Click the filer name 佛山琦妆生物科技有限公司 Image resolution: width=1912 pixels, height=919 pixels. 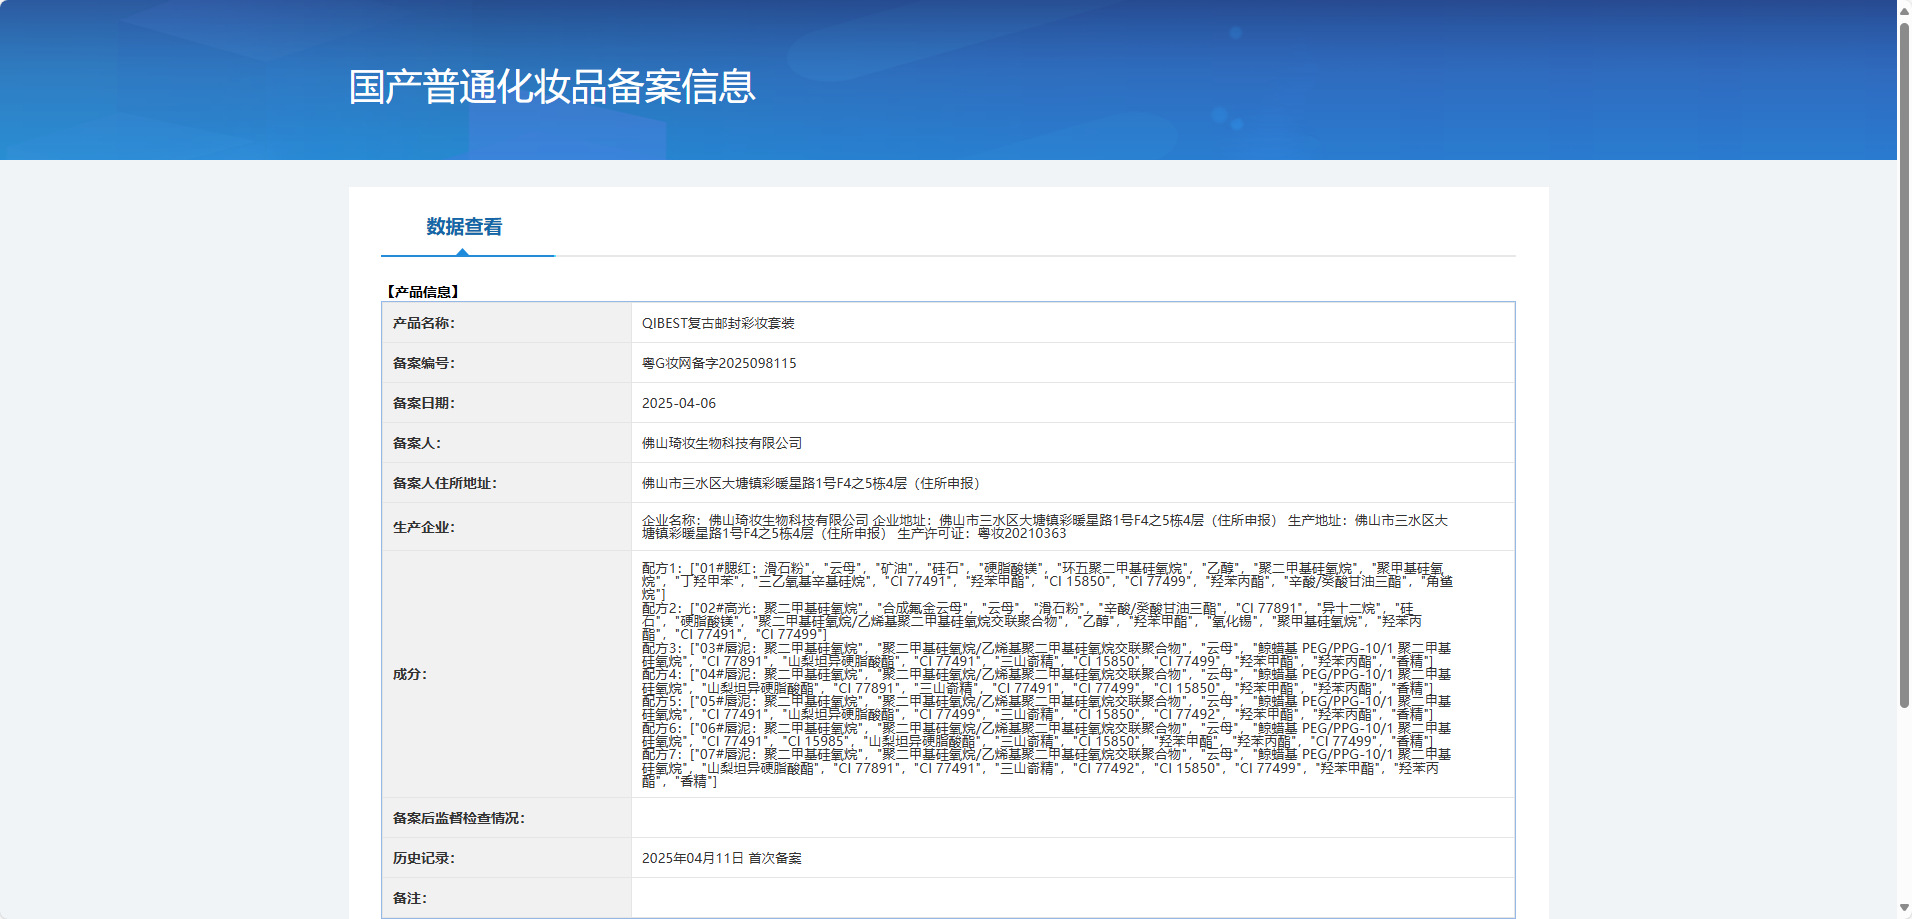coord(722,443)
